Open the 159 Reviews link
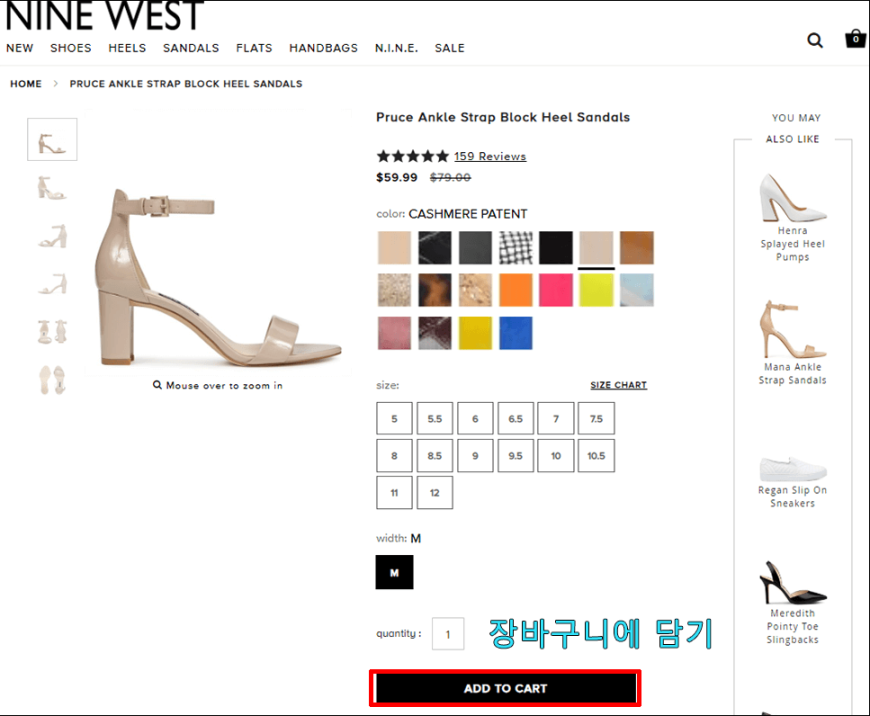The image size is (870, 716). tap(490, 157)
